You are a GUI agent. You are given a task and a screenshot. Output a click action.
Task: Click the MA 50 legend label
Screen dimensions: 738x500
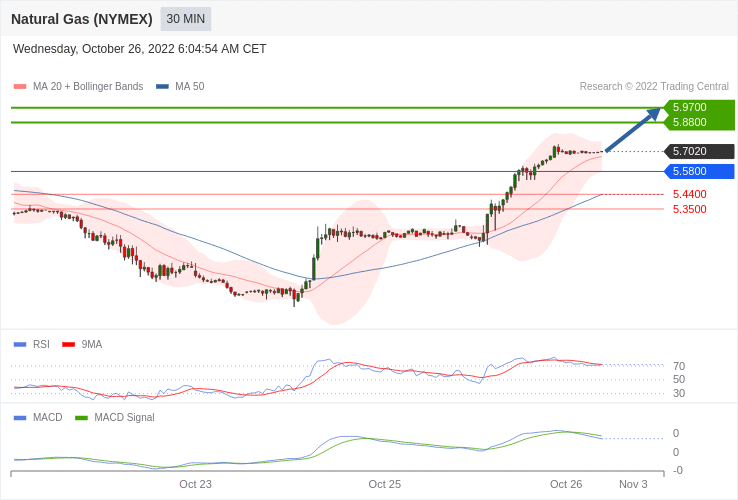190,87
